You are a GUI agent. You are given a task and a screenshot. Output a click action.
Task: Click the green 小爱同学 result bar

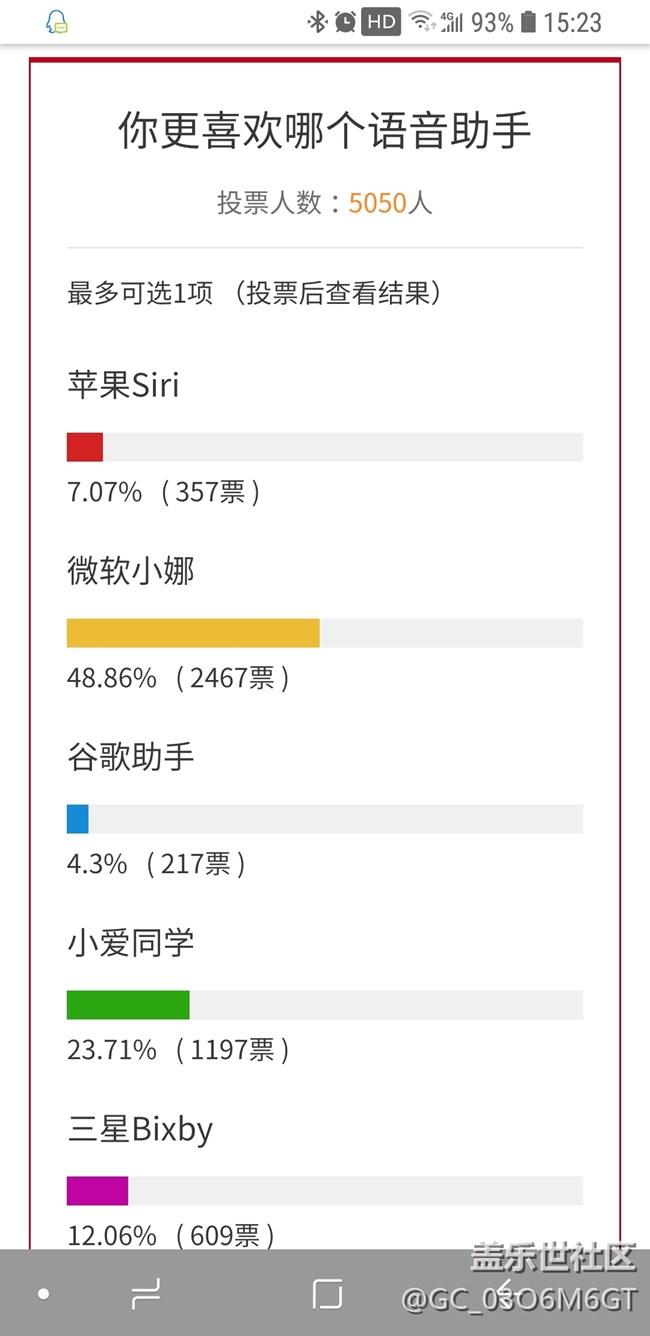pos(128,1005)
